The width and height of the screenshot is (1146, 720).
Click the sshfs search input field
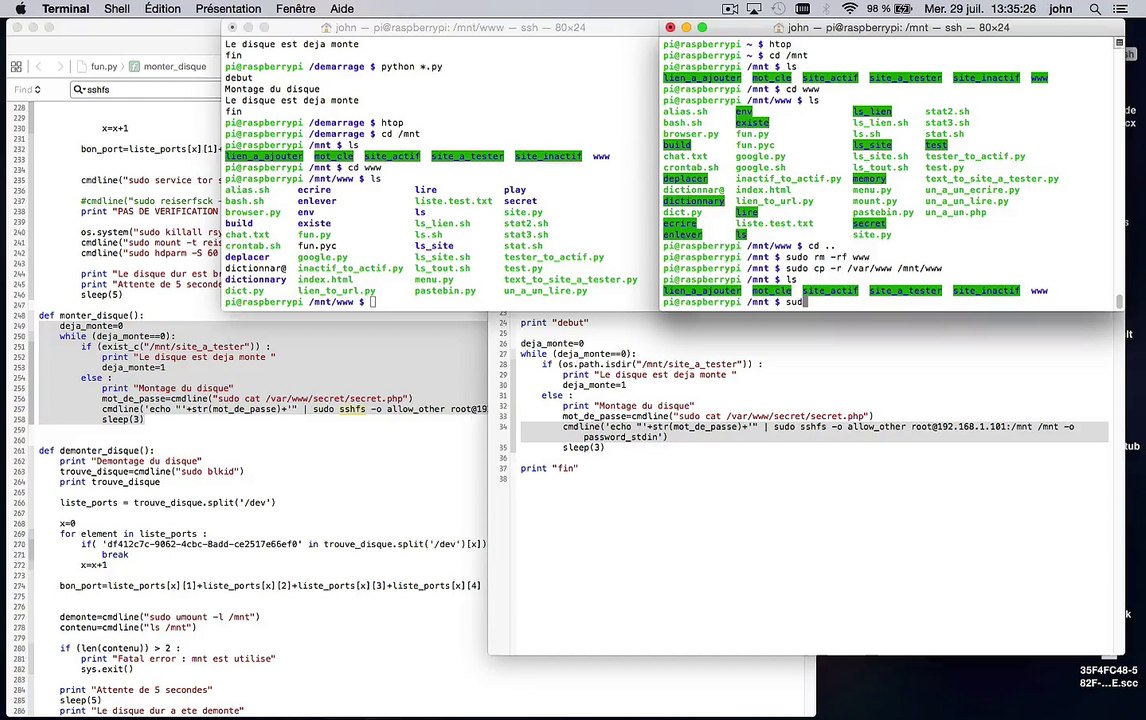point(150,90)
